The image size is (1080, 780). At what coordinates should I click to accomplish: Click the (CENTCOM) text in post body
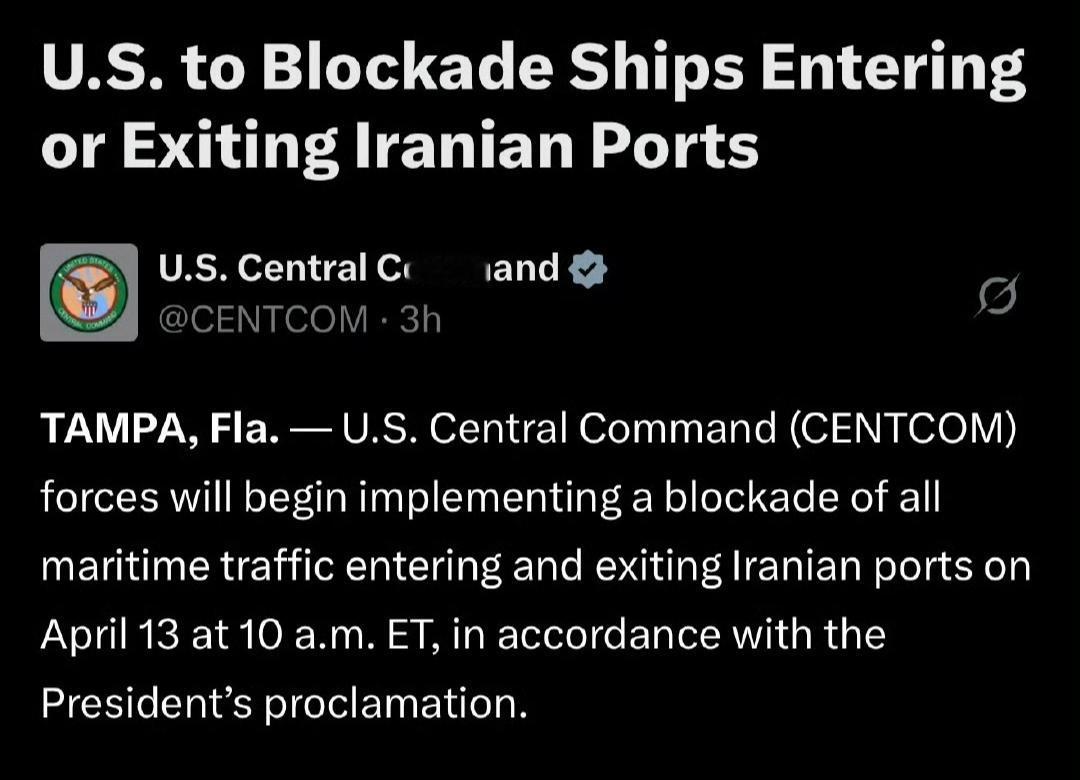(x=903, y=429)
